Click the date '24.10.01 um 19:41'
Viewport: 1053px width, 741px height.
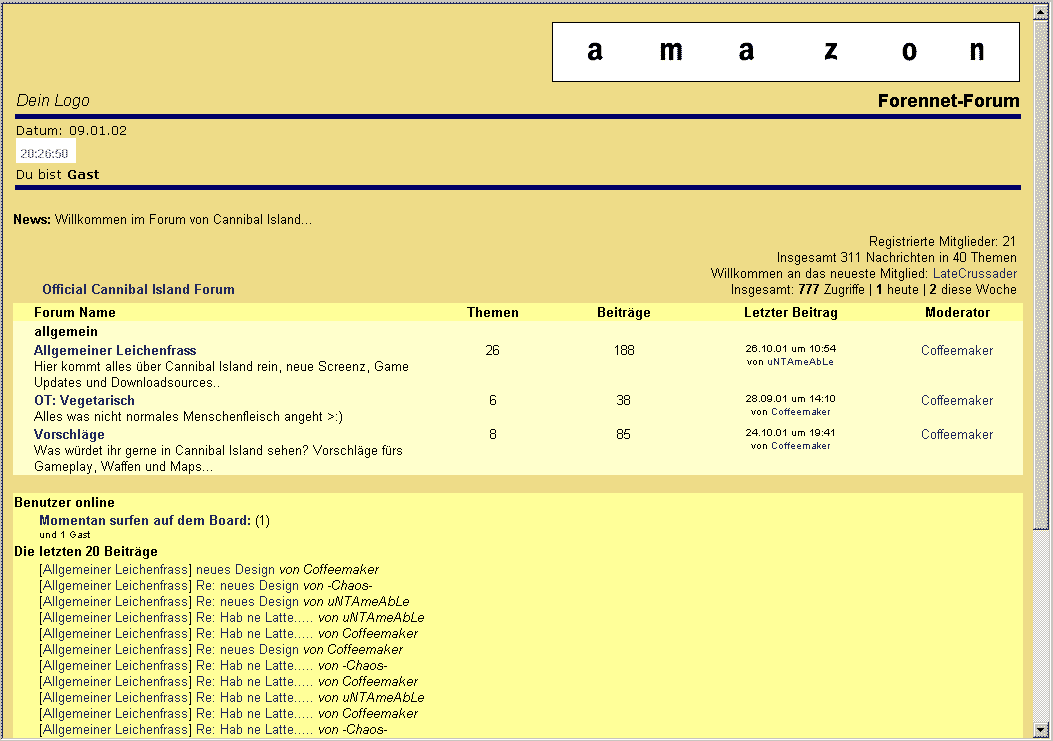pos(791,433)
